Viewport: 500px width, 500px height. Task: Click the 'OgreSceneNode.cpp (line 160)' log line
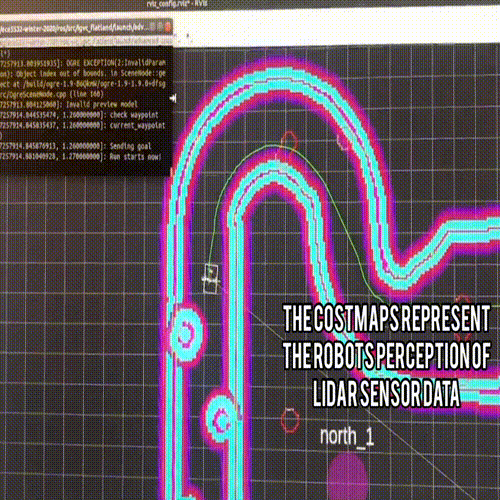pos(52,94)
